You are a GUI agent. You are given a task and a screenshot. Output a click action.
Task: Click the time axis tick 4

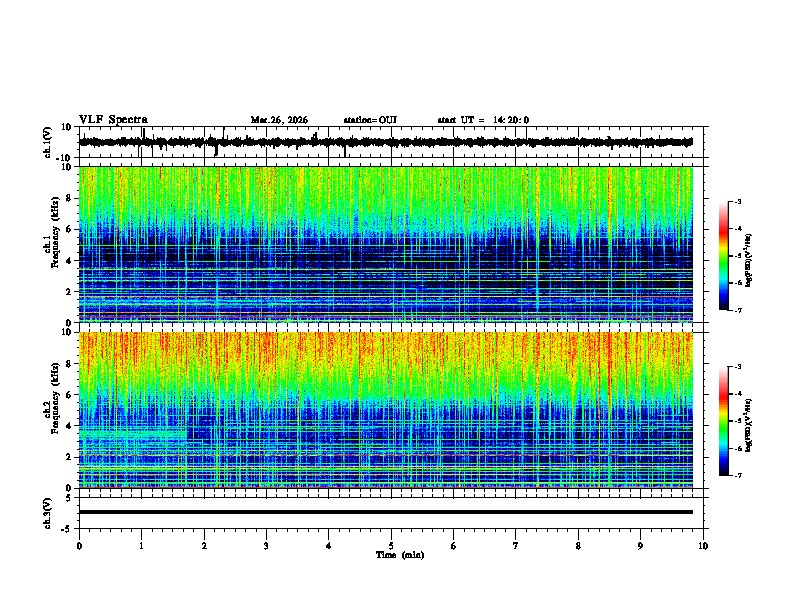(x=329, y=546)
